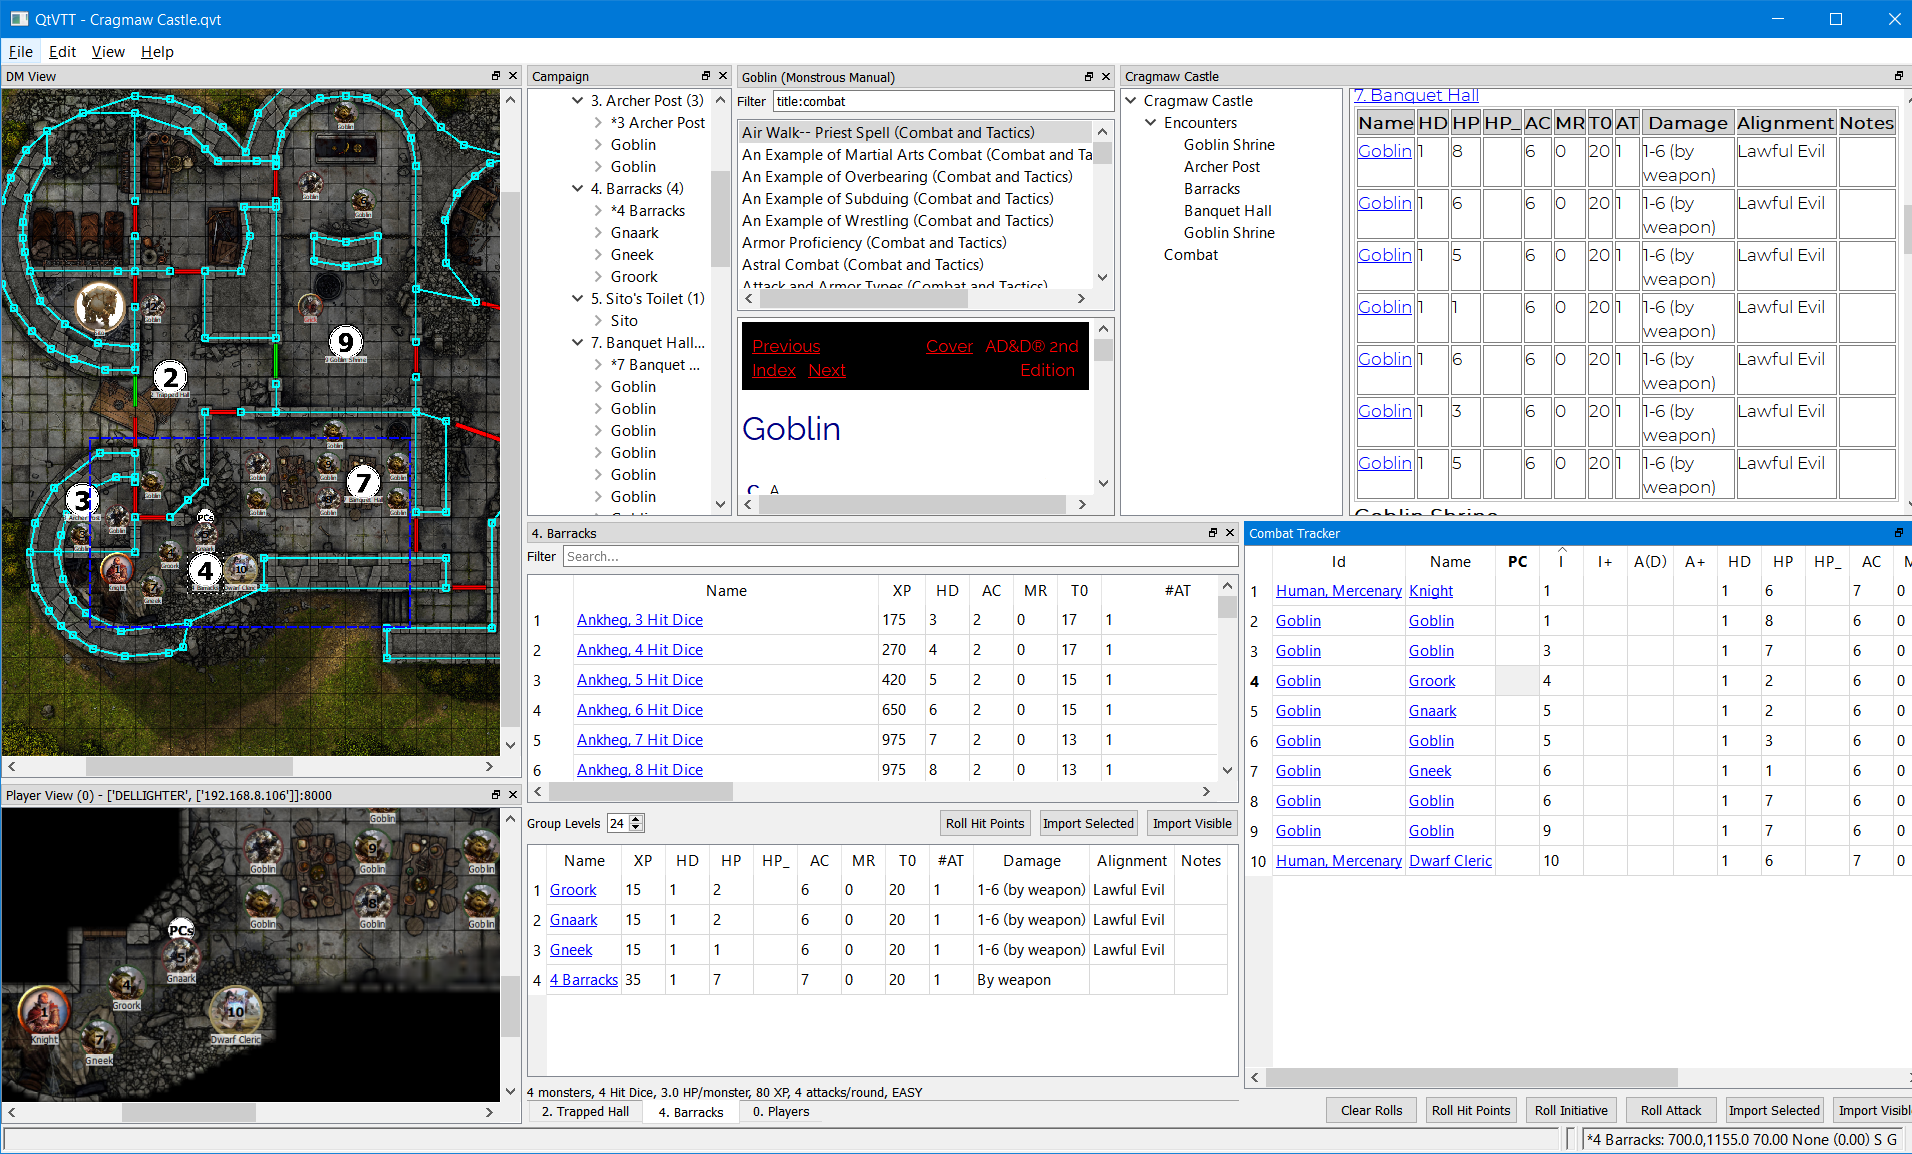Sort Combat Tracker by PC column header
This screenshot has width=1912, height=1154.
click(x=1517, y=561)
